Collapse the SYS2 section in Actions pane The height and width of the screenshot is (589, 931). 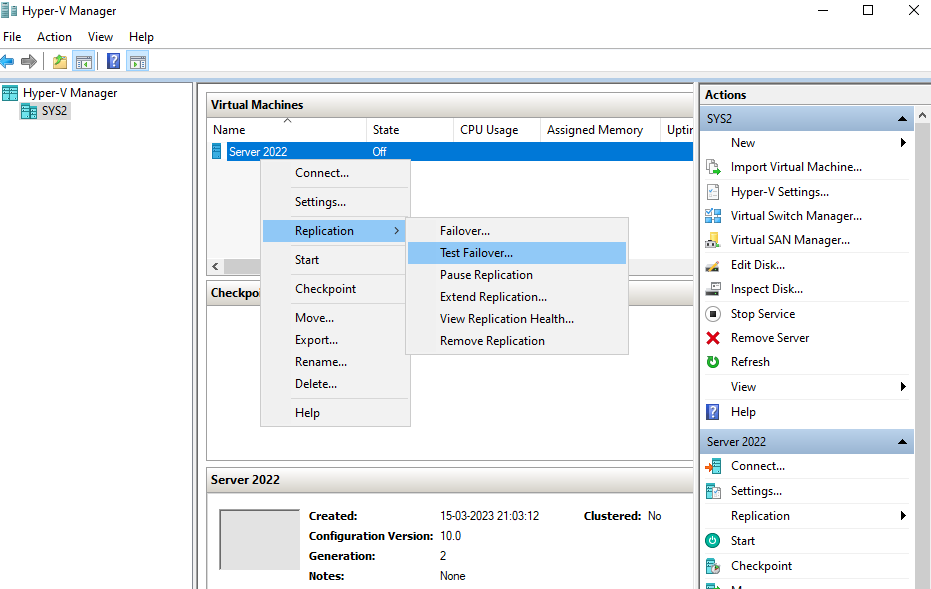pos(902,119)
